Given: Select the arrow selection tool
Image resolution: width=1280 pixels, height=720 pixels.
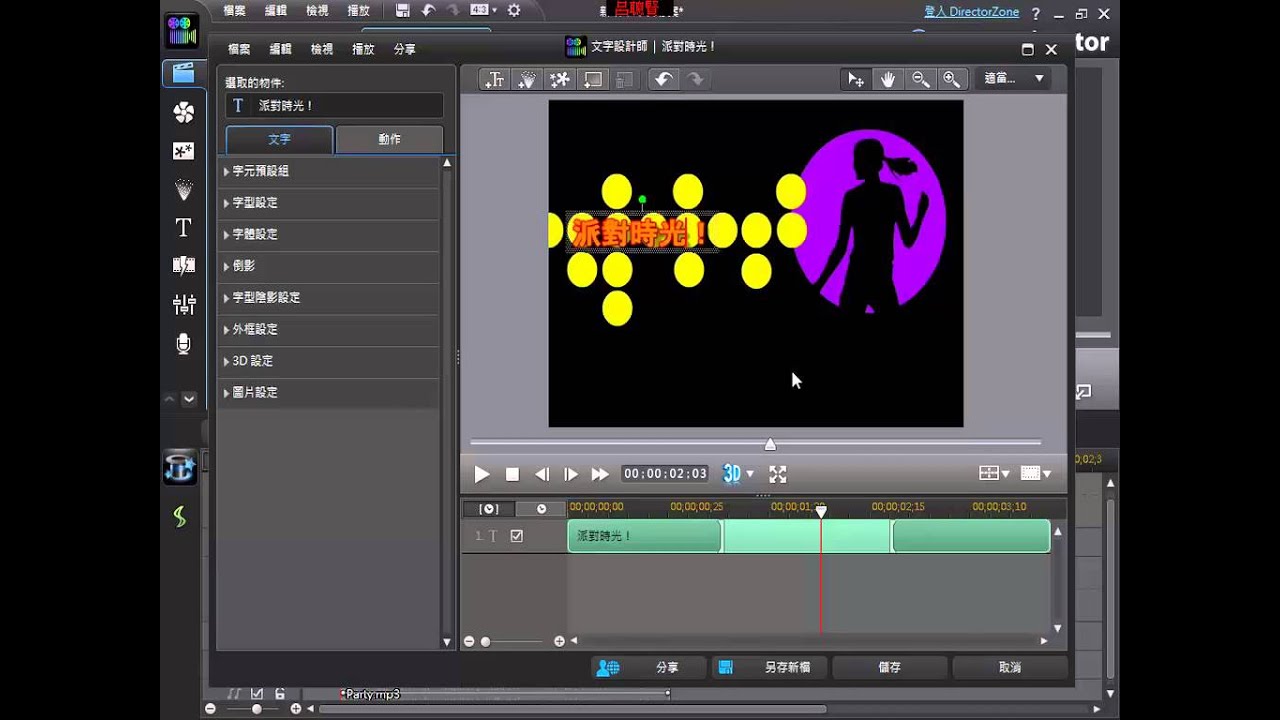Looking at the screenshot, I should click(x=856, y=79).
